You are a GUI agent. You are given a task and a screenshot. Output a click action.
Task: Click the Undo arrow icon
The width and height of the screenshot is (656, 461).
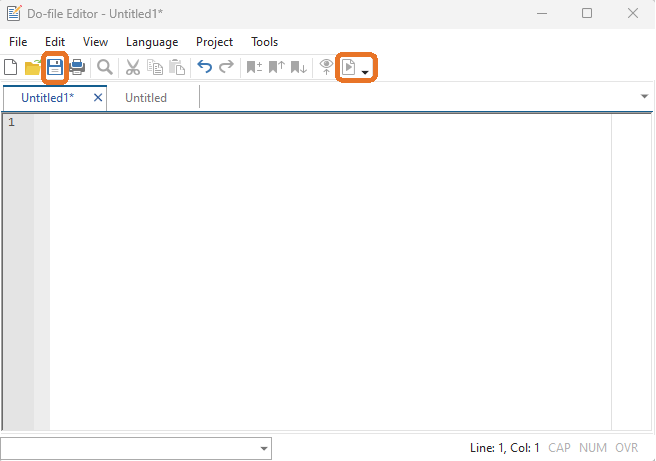coord(204,68)
